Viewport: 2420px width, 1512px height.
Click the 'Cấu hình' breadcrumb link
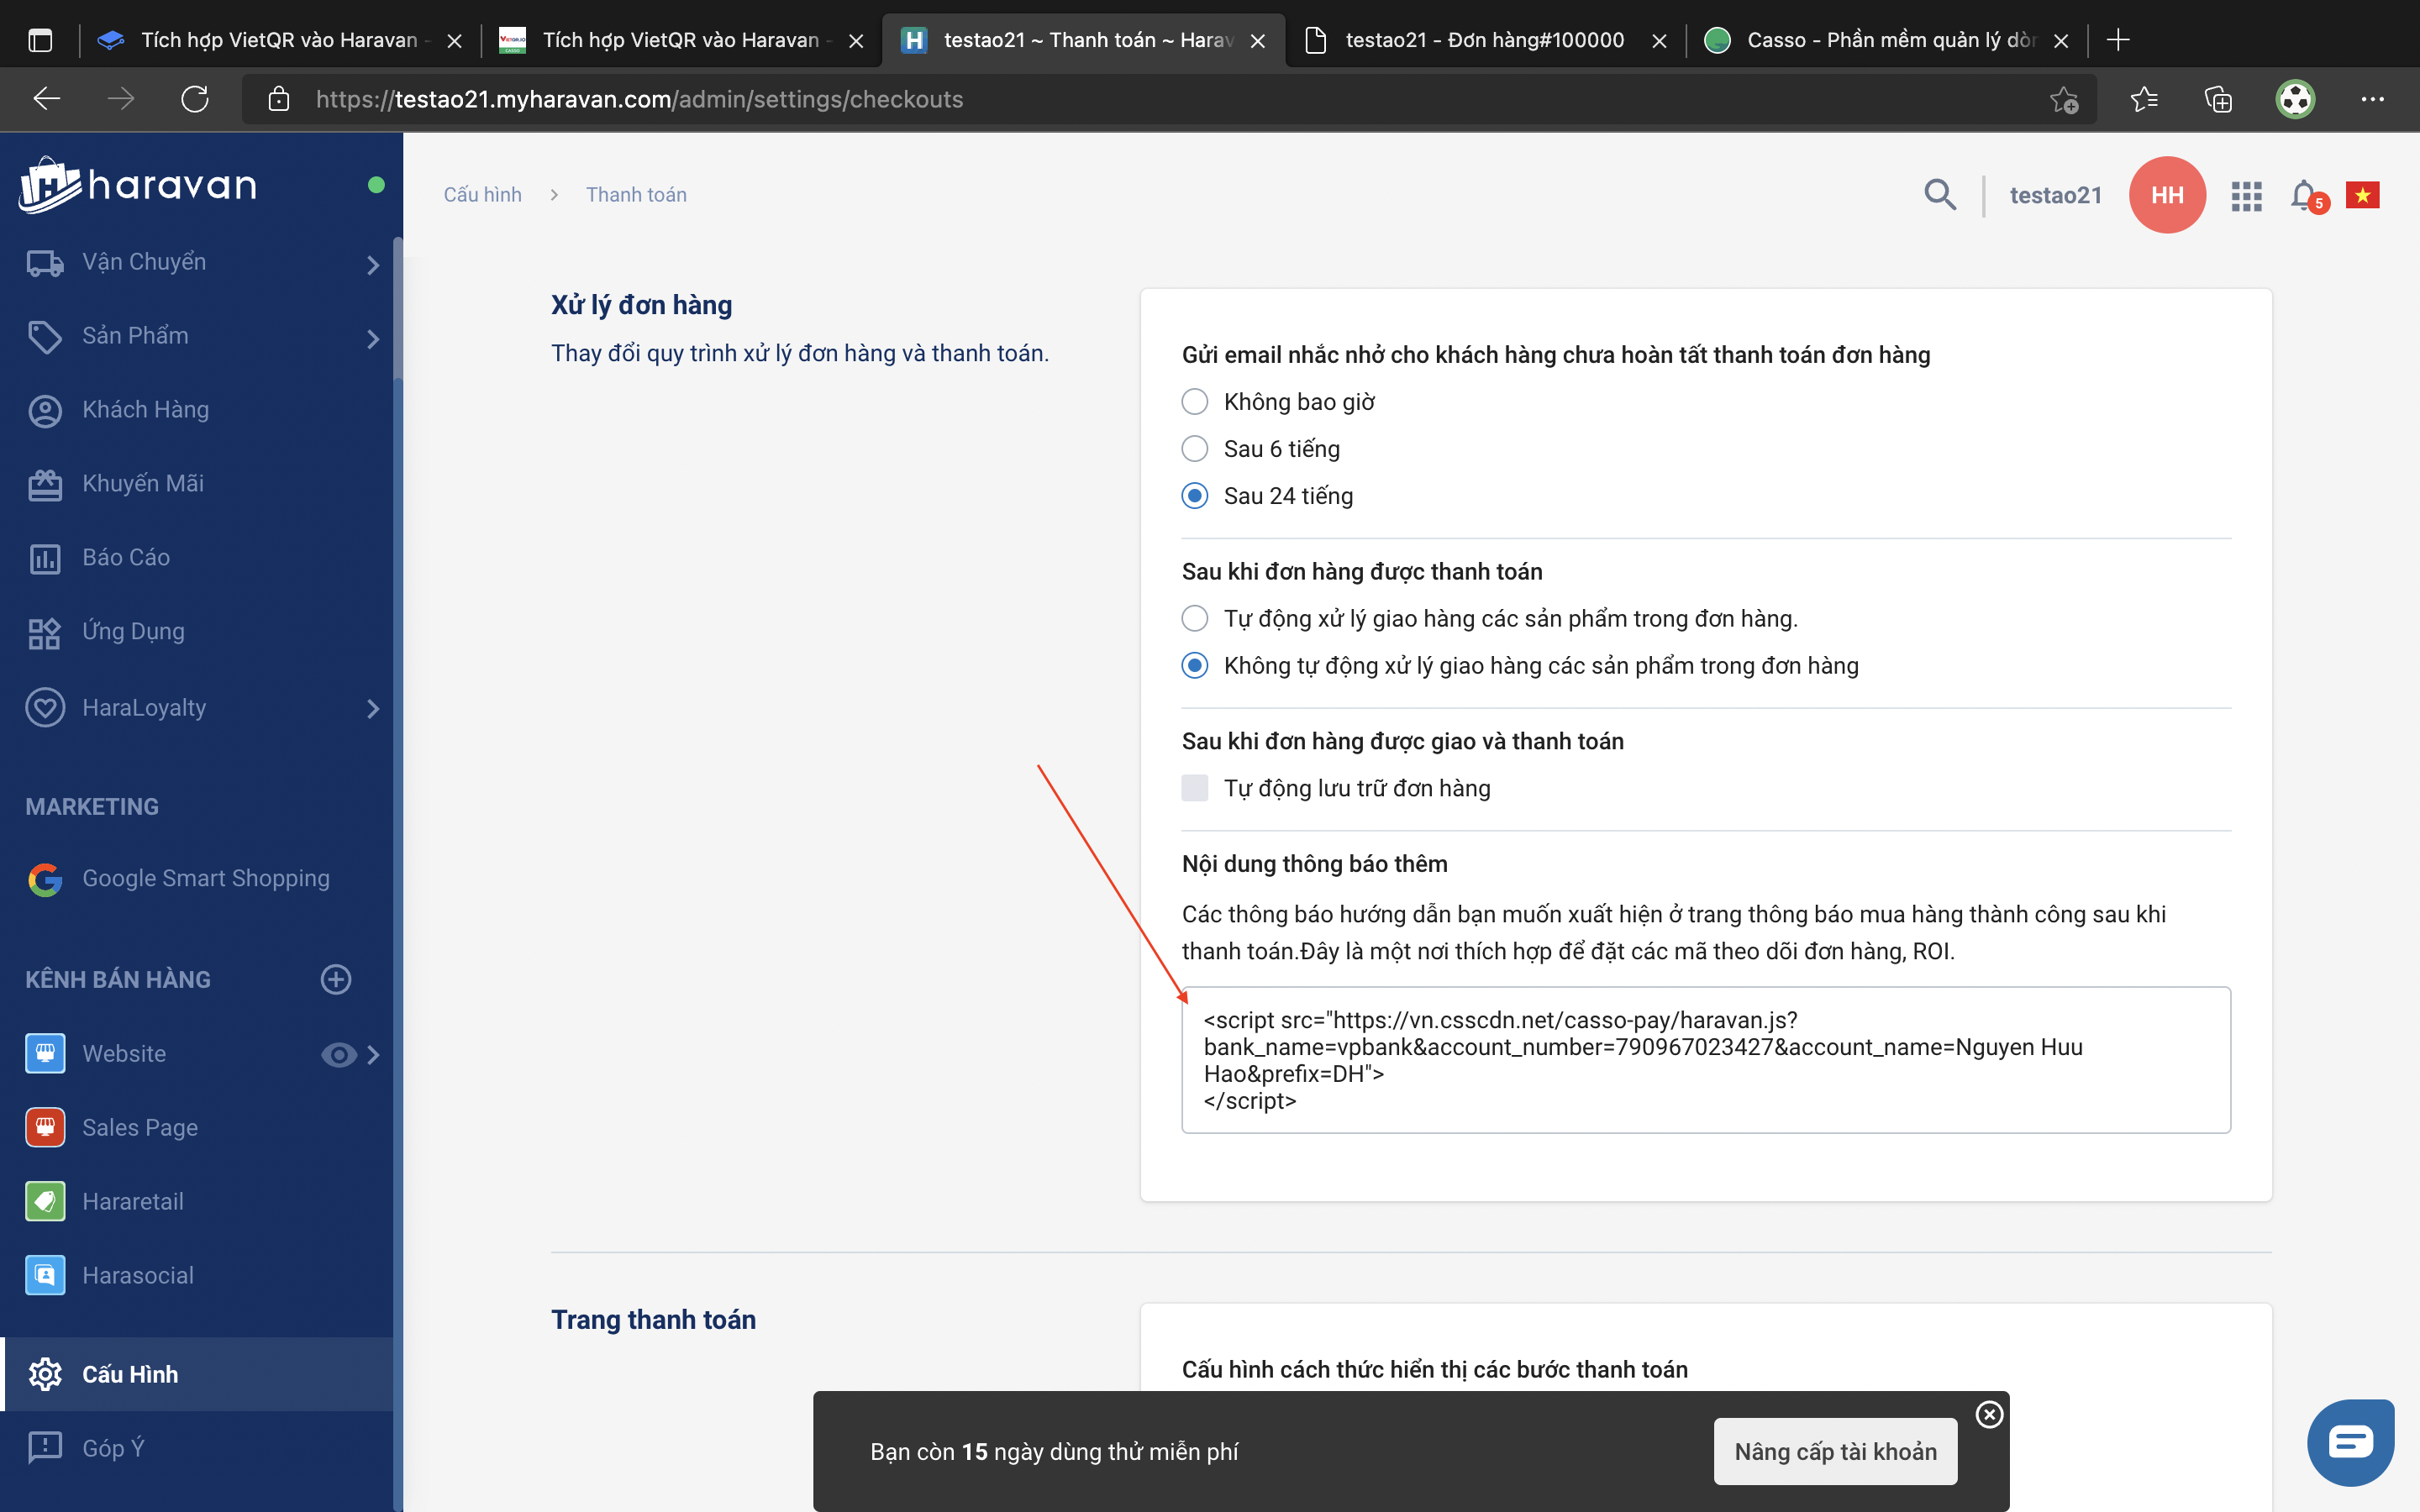coord(483,195)
